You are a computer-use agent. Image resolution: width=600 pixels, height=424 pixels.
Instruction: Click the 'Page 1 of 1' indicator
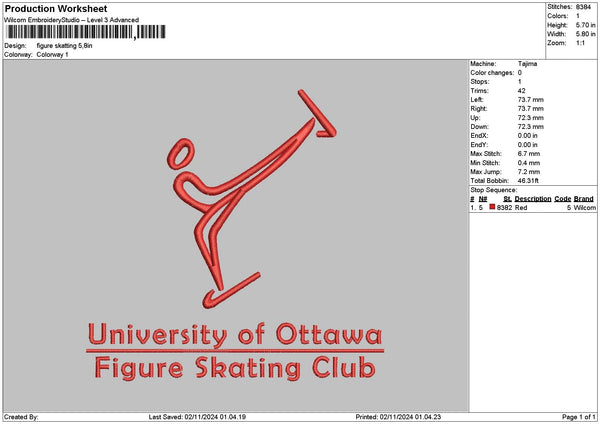tap(579, 417)
